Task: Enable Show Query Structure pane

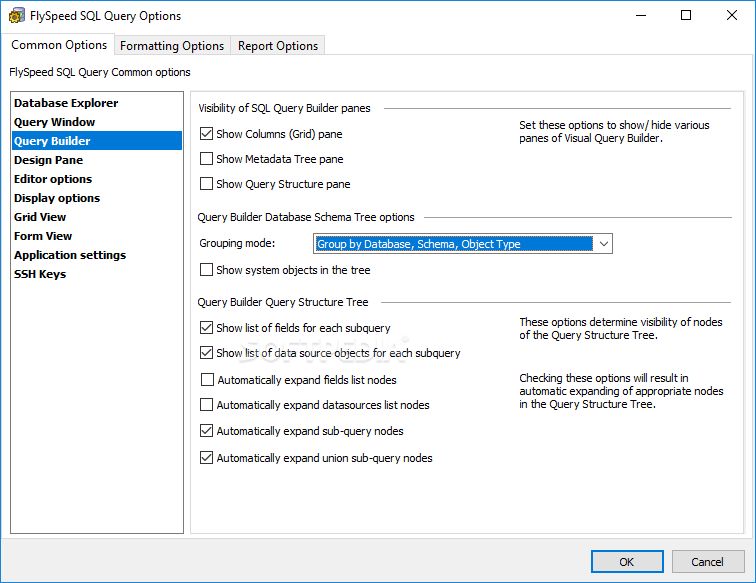Action: 206,184
